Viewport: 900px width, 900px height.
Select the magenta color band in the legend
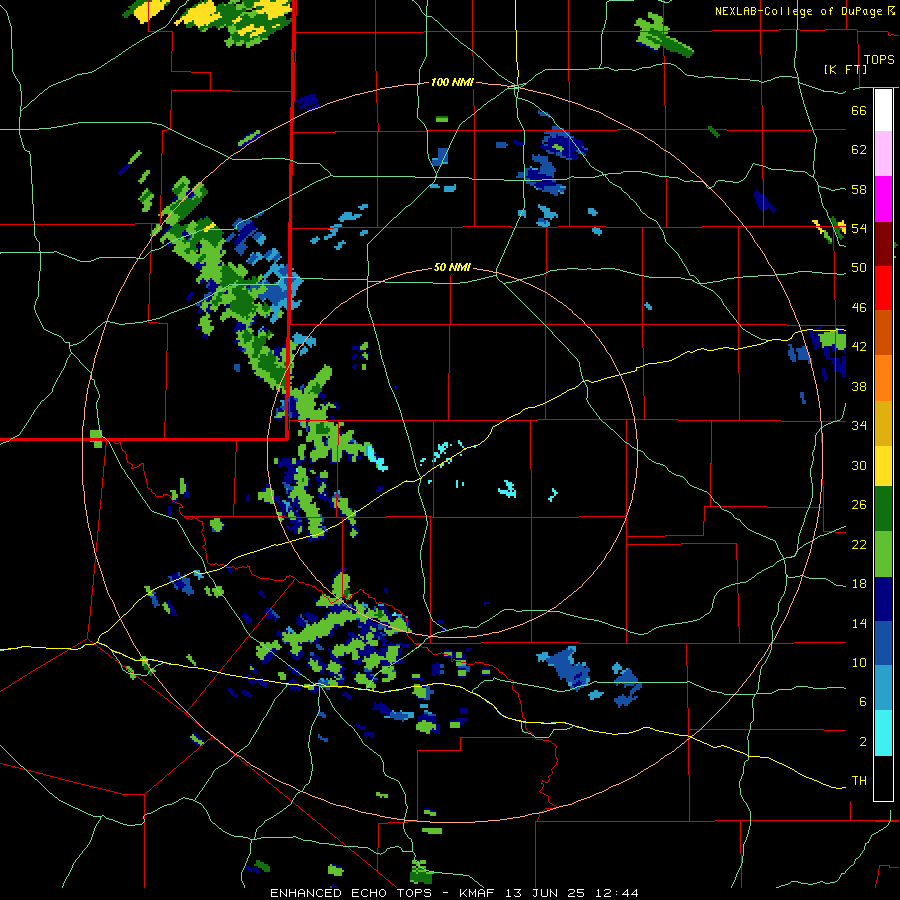883,199
